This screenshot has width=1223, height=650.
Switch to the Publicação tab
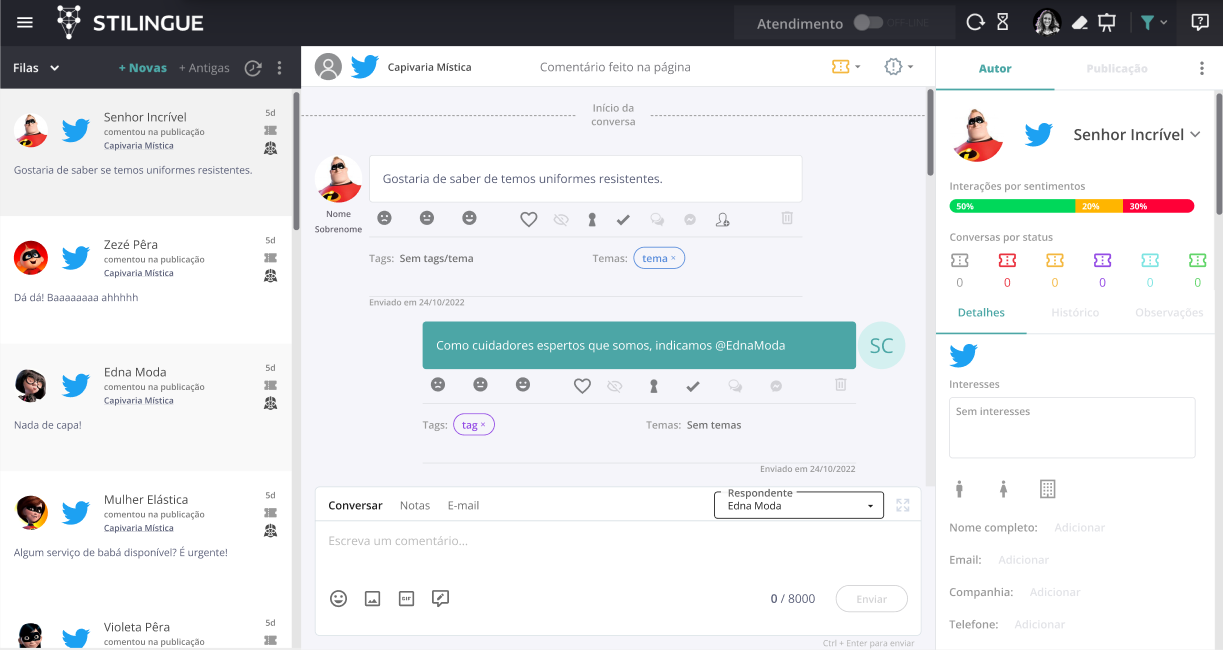tap(1117, 69)
